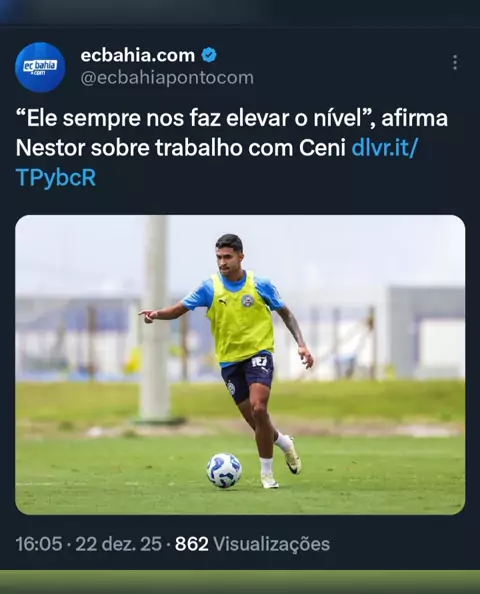View the training photo attachment
Screen dimensions: 480x594
click(240, 365)
